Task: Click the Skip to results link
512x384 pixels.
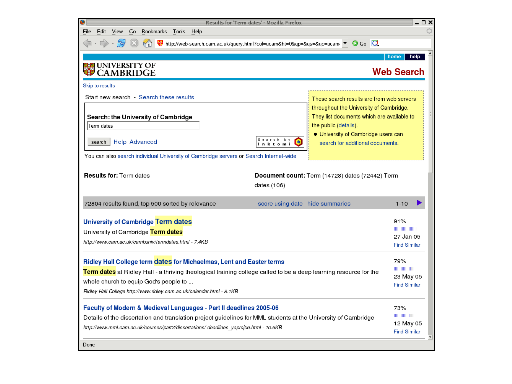Action: point(99,86)
